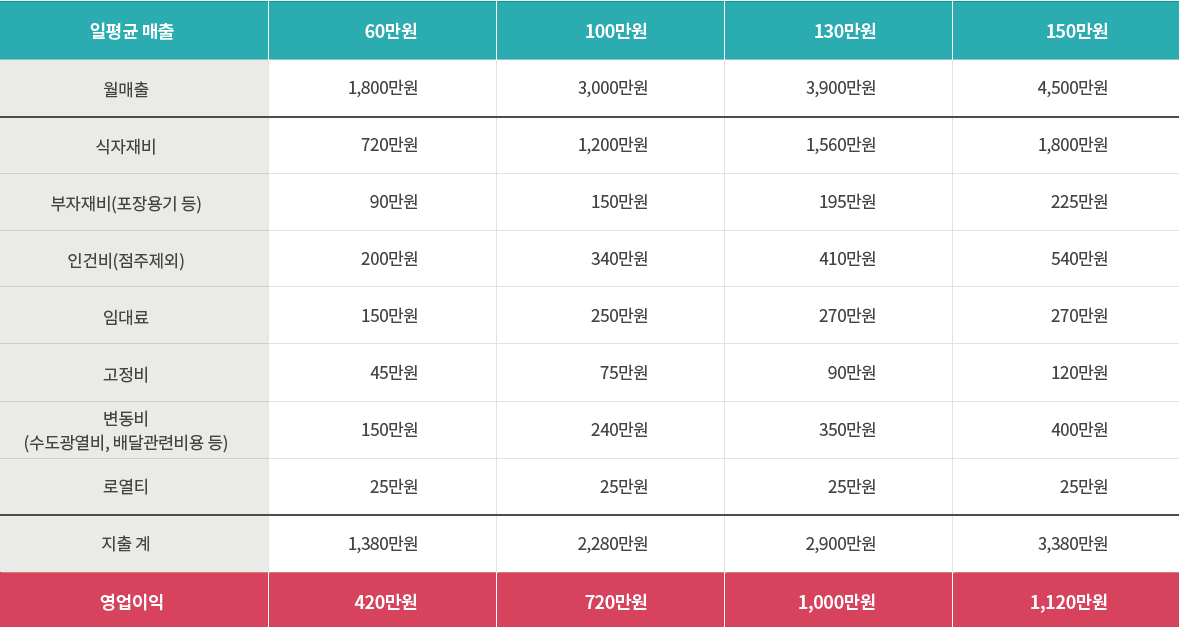Click the 1,800만원 monthly sales cell
The height and width of the screenshot is (627, 1179).
[382, 88]
